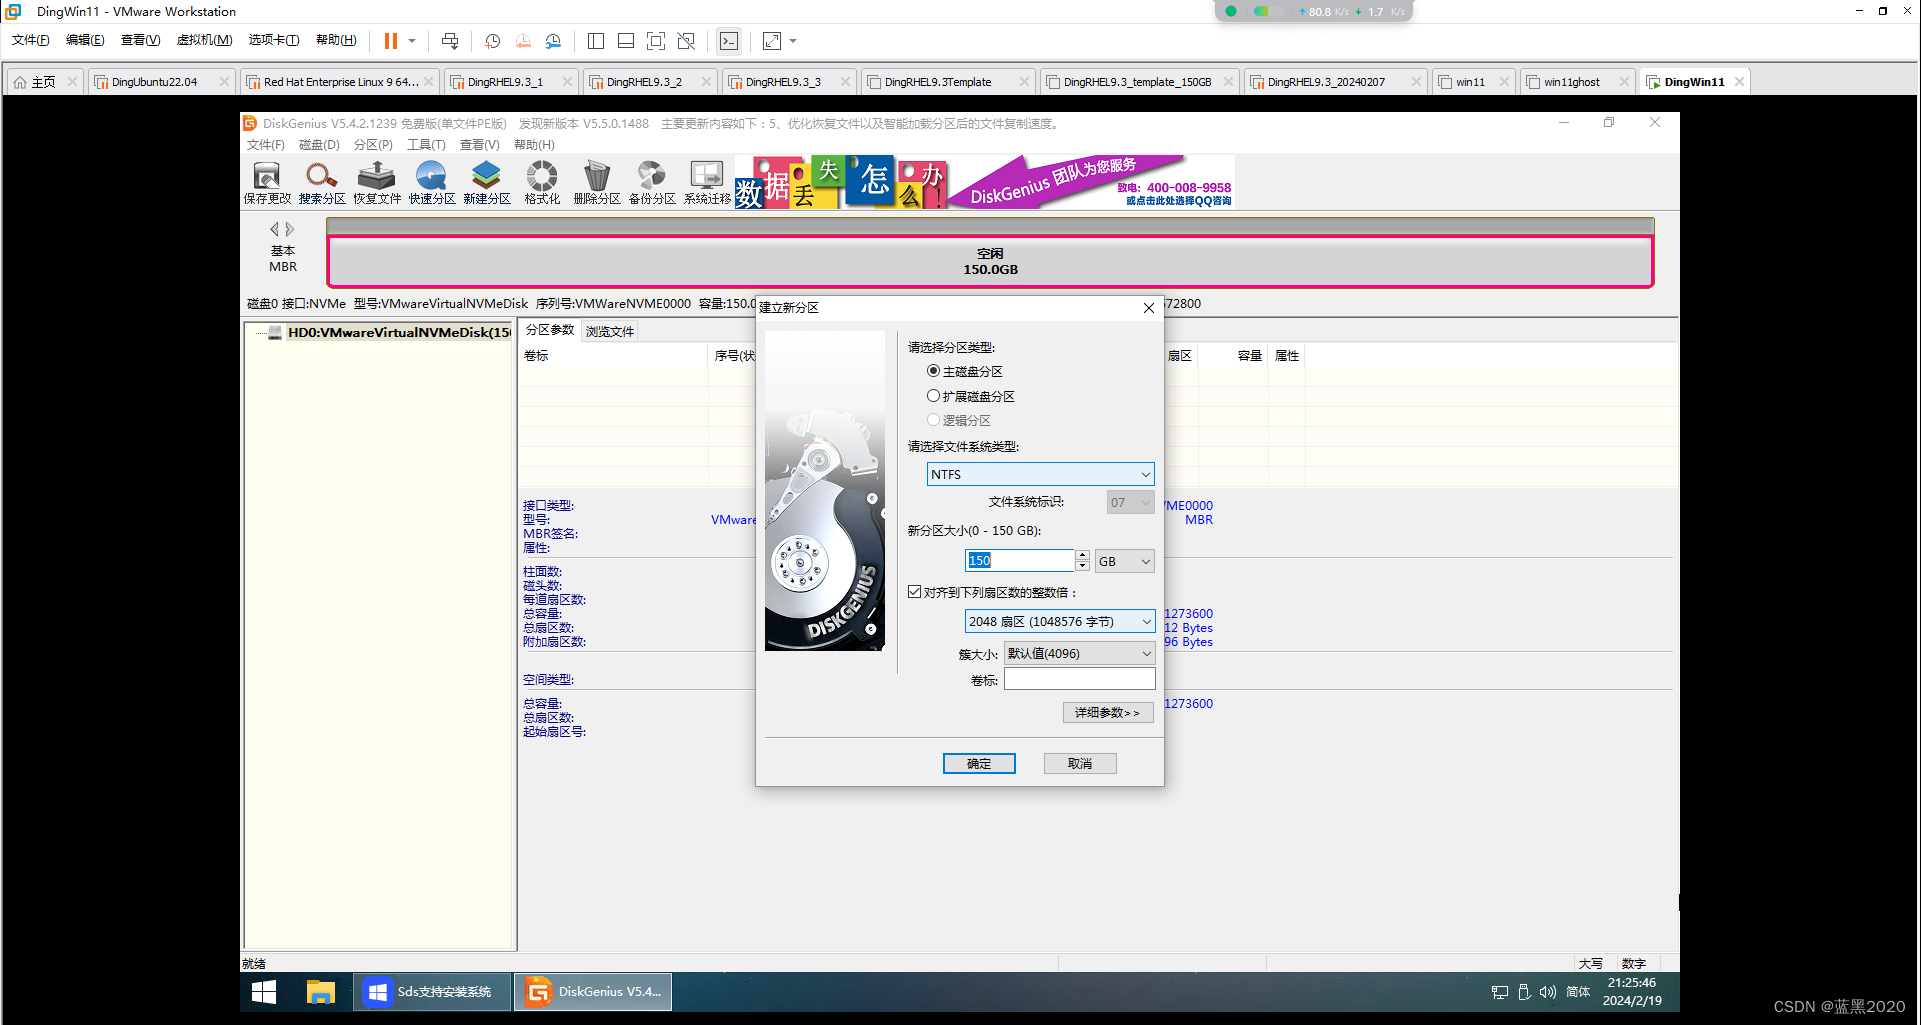Launch the 恢复文件 file recovery tool

click(x=377, y=183)
